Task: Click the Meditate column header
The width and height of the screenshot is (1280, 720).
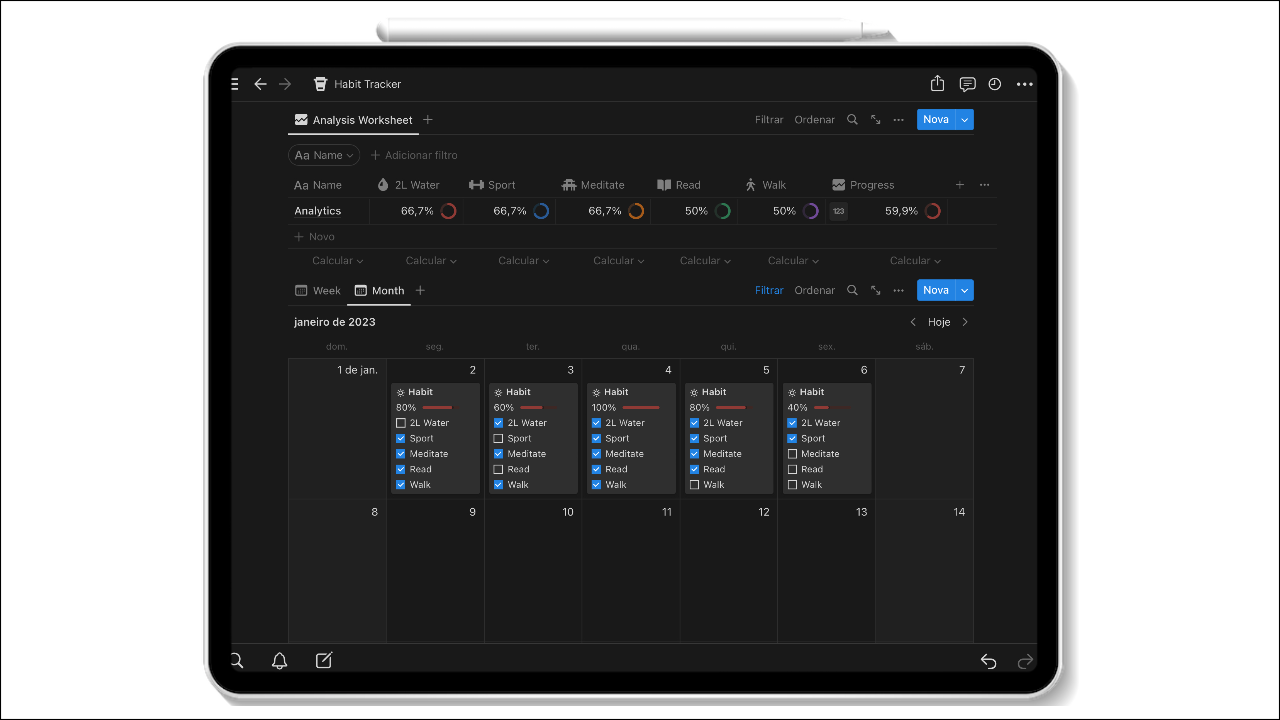Action: [x=593, y=185]
